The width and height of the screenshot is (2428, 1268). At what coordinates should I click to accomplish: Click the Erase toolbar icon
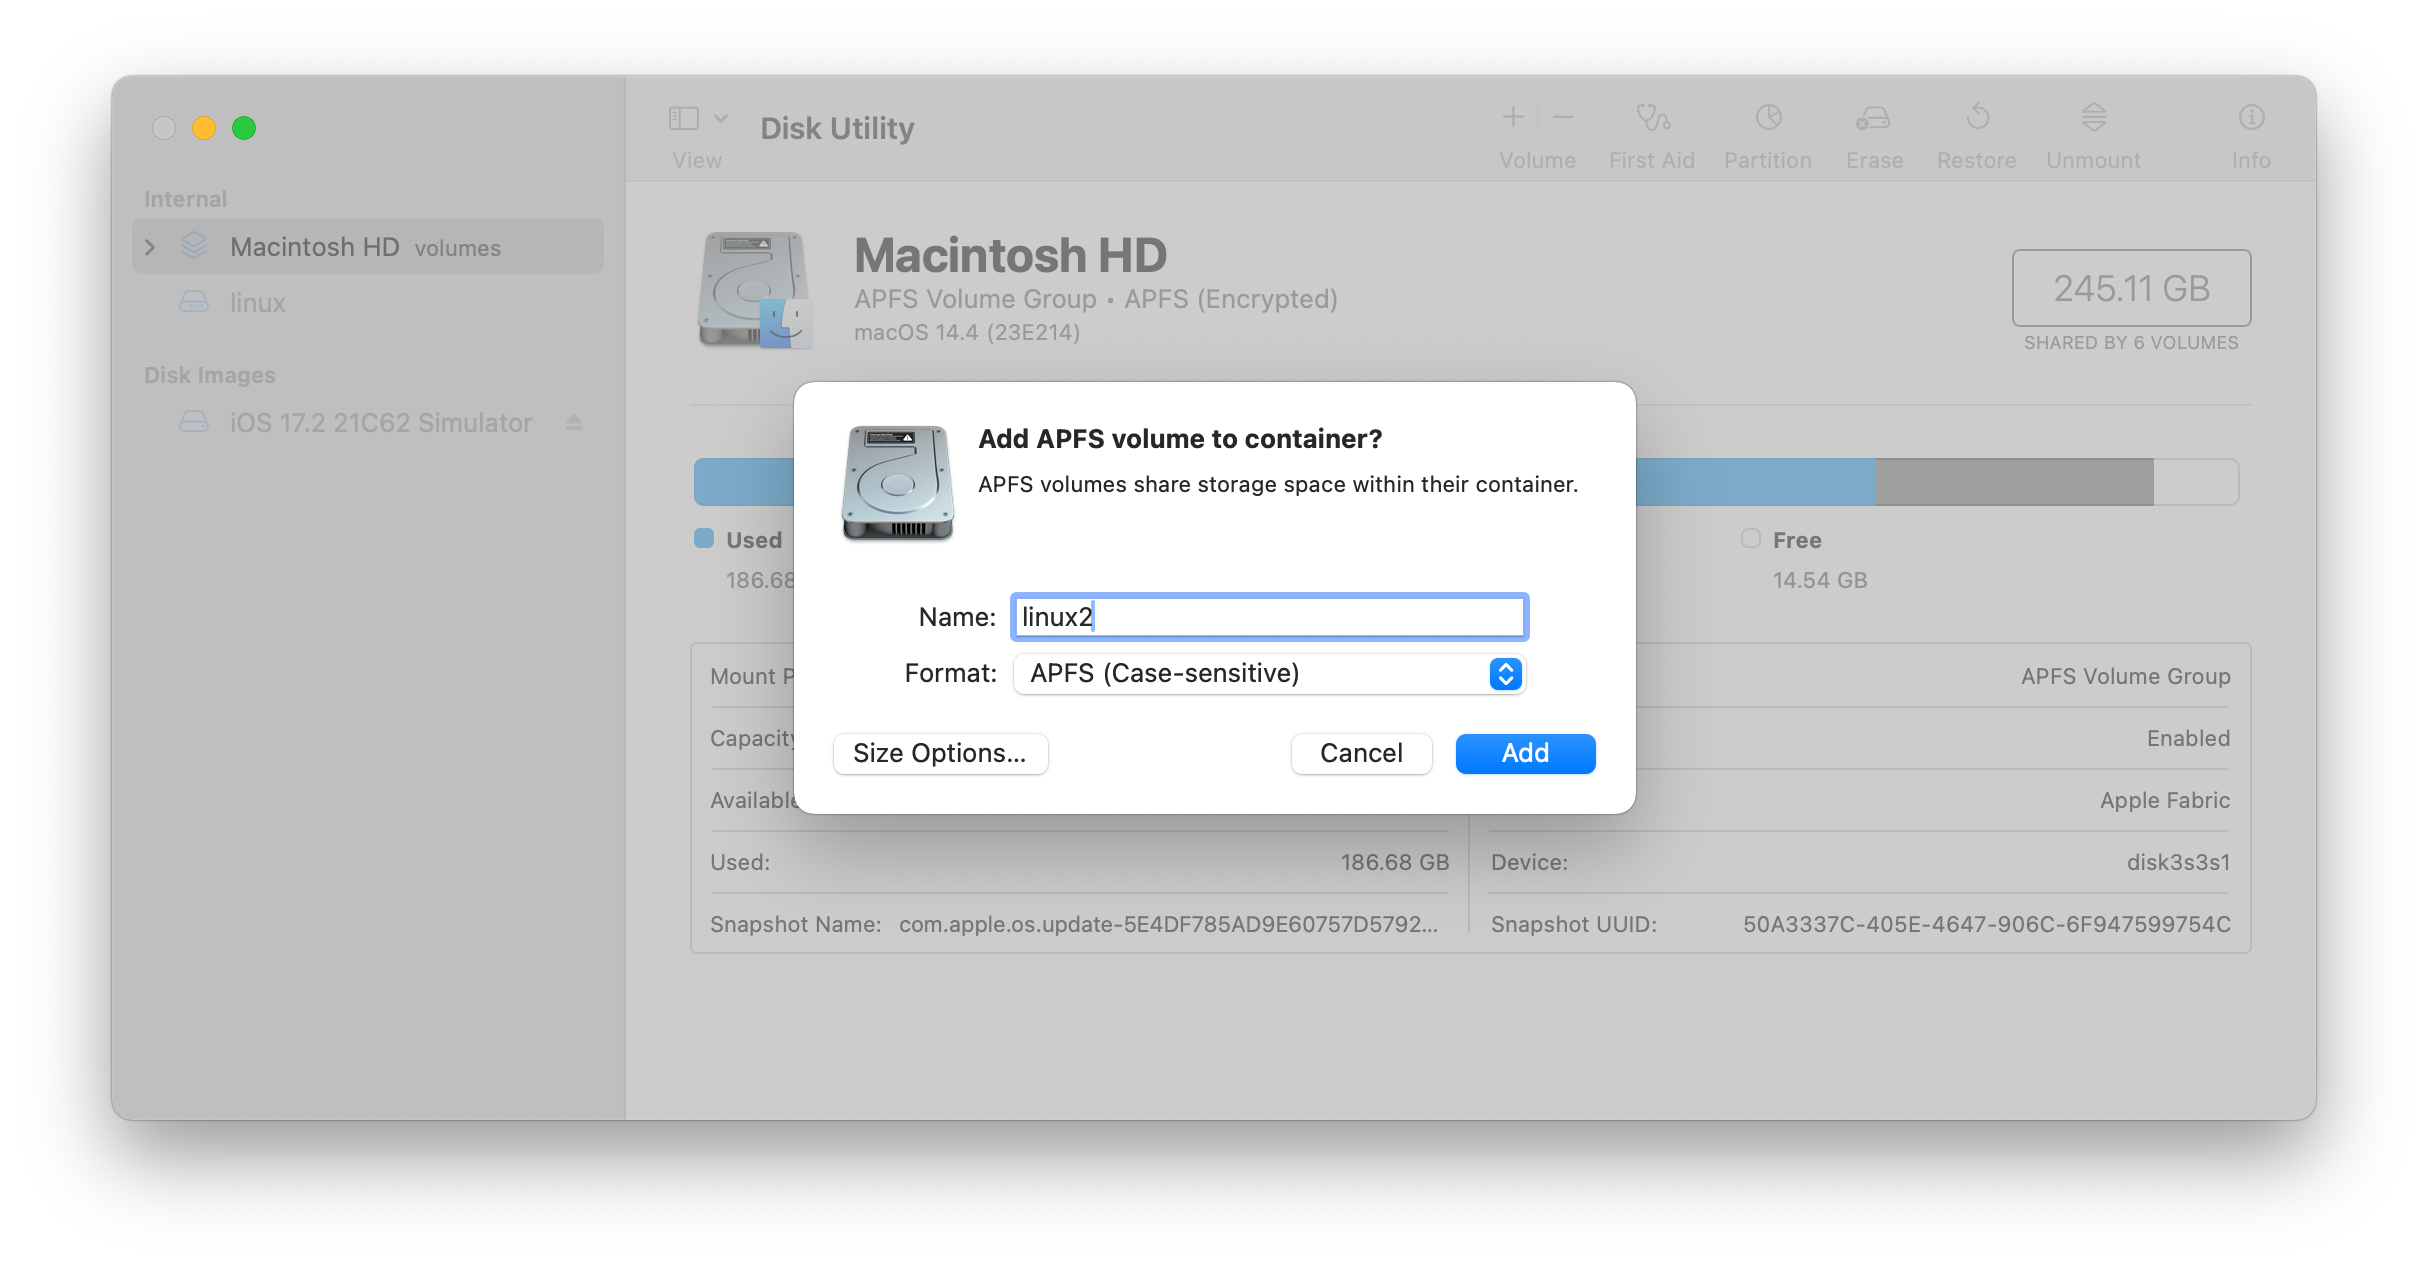point(1873,117)
